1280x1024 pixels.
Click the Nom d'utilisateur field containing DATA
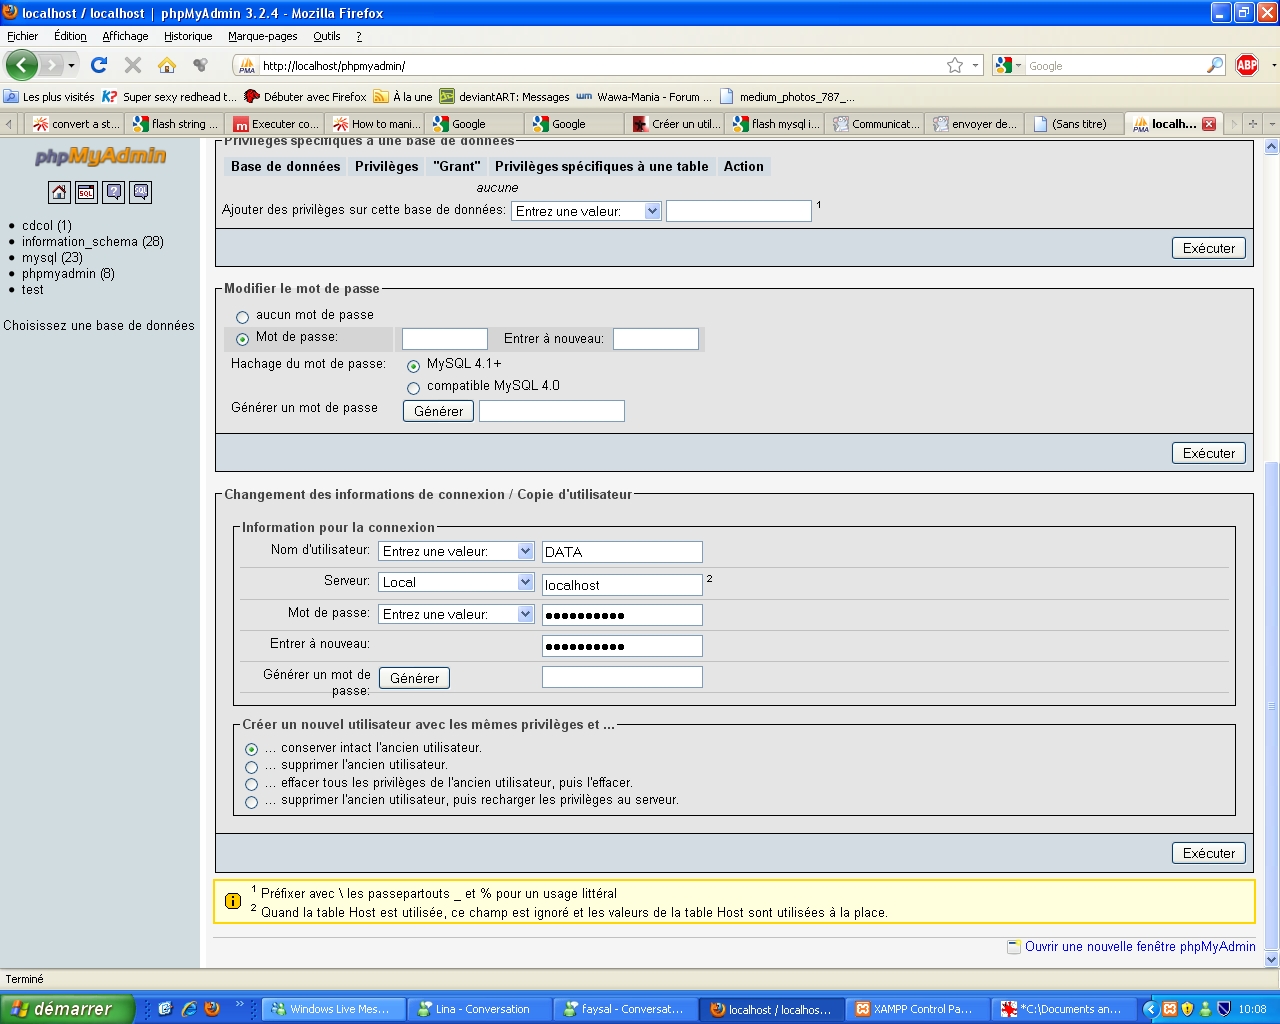tap(621, 552)
